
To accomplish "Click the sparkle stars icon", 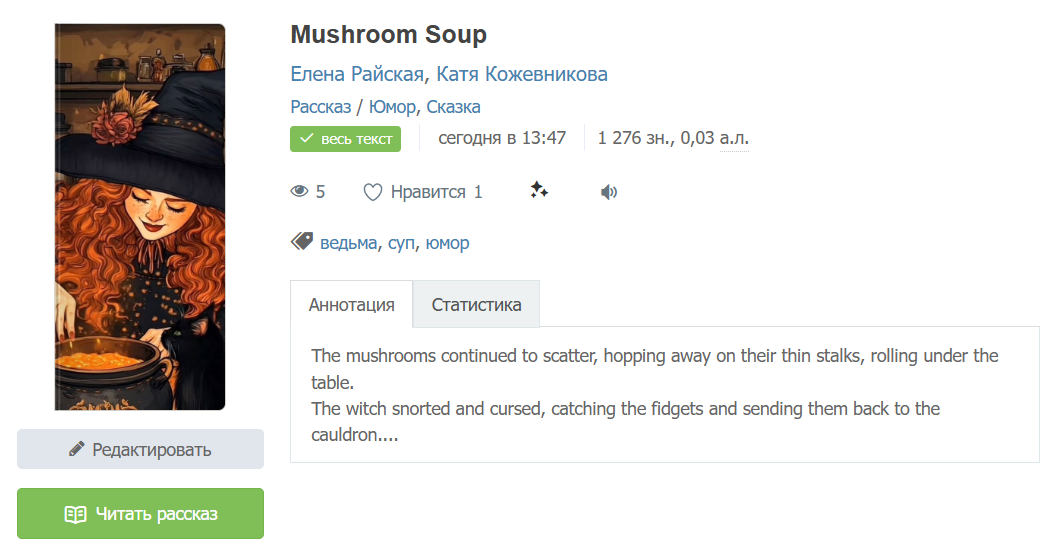I will coord(539,191).
